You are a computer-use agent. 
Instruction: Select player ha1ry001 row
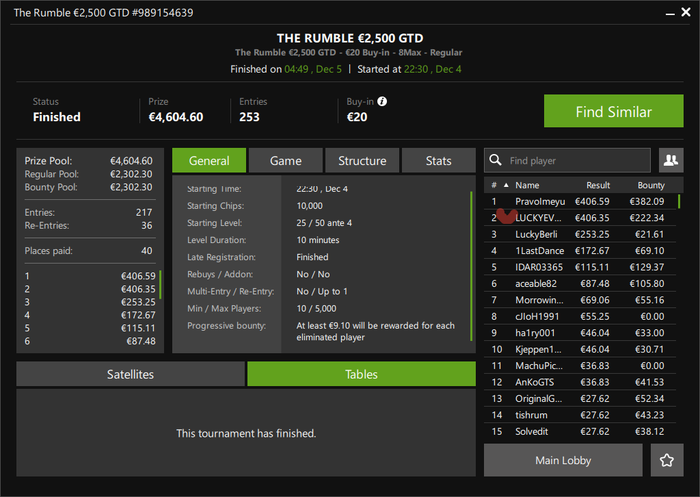[x=579, y=333]
